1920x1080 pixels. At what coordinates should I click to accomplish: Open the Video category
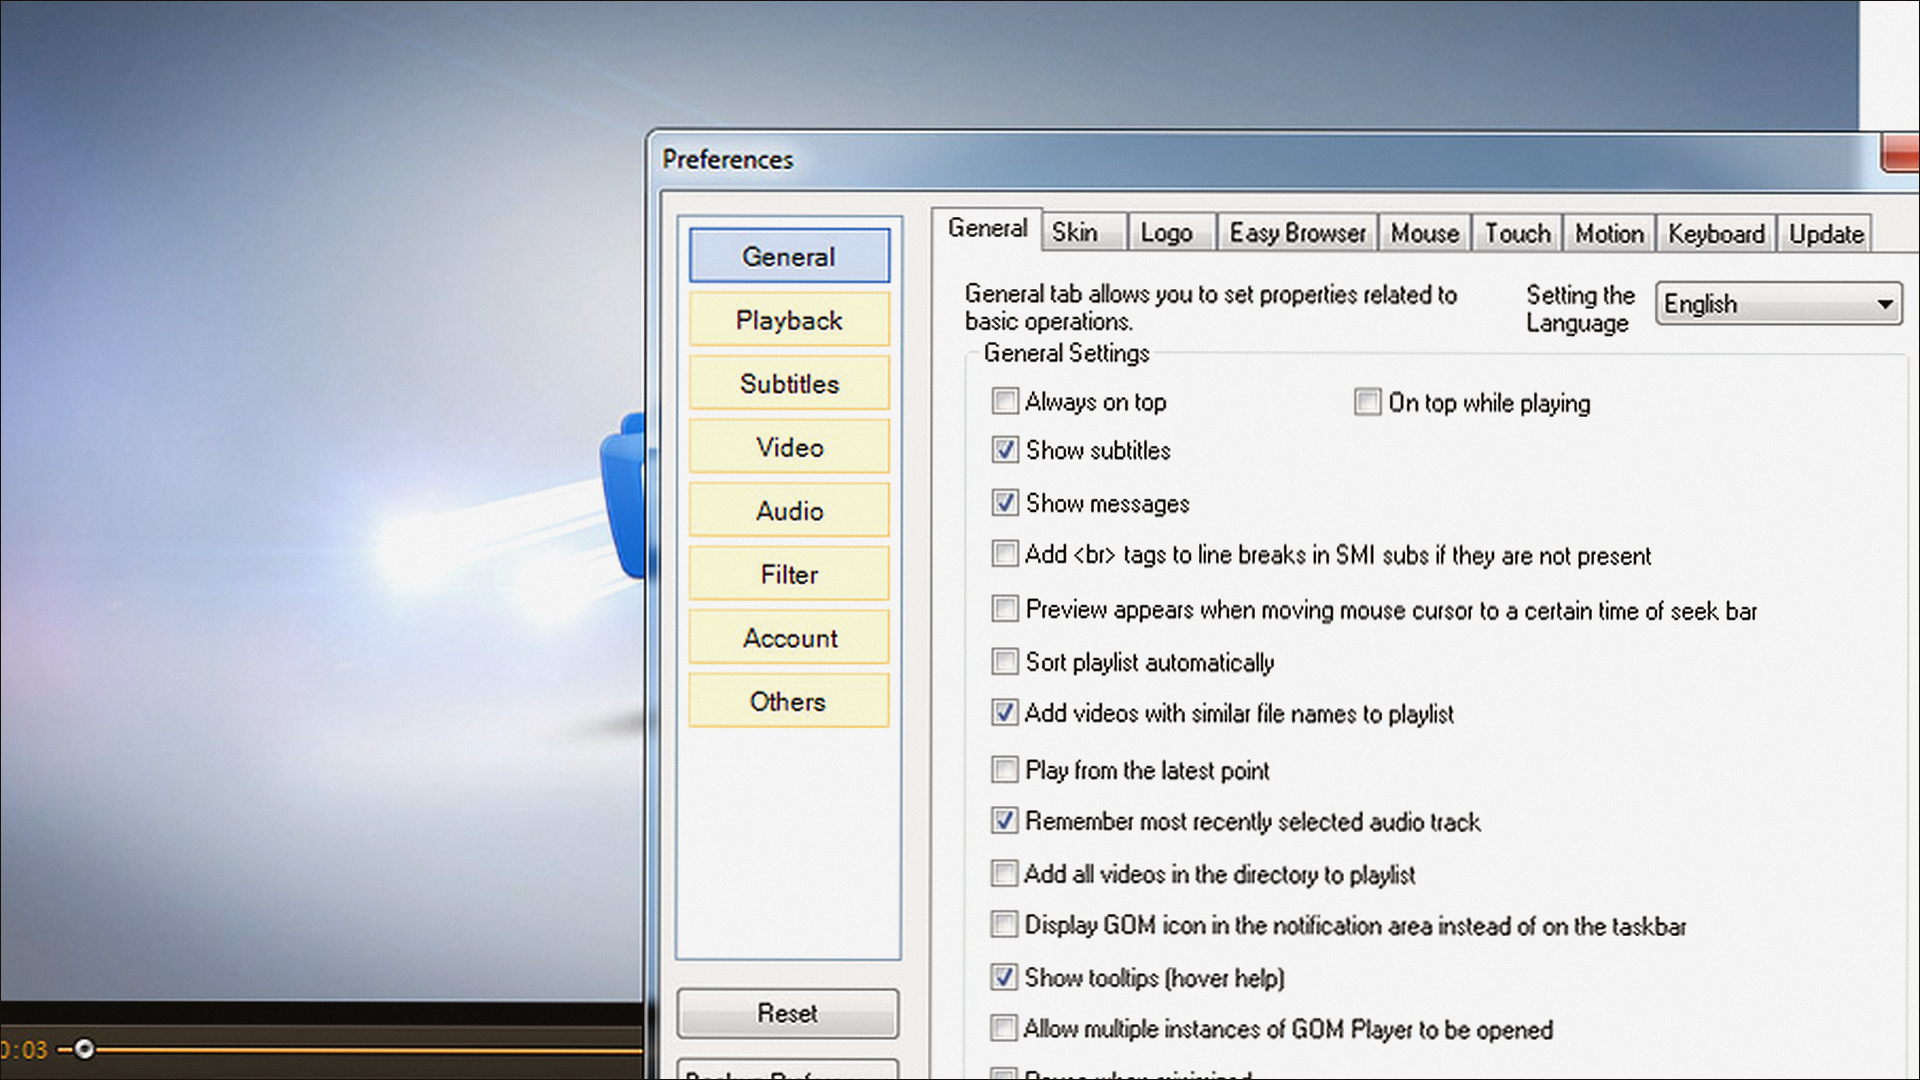(789, 447)
